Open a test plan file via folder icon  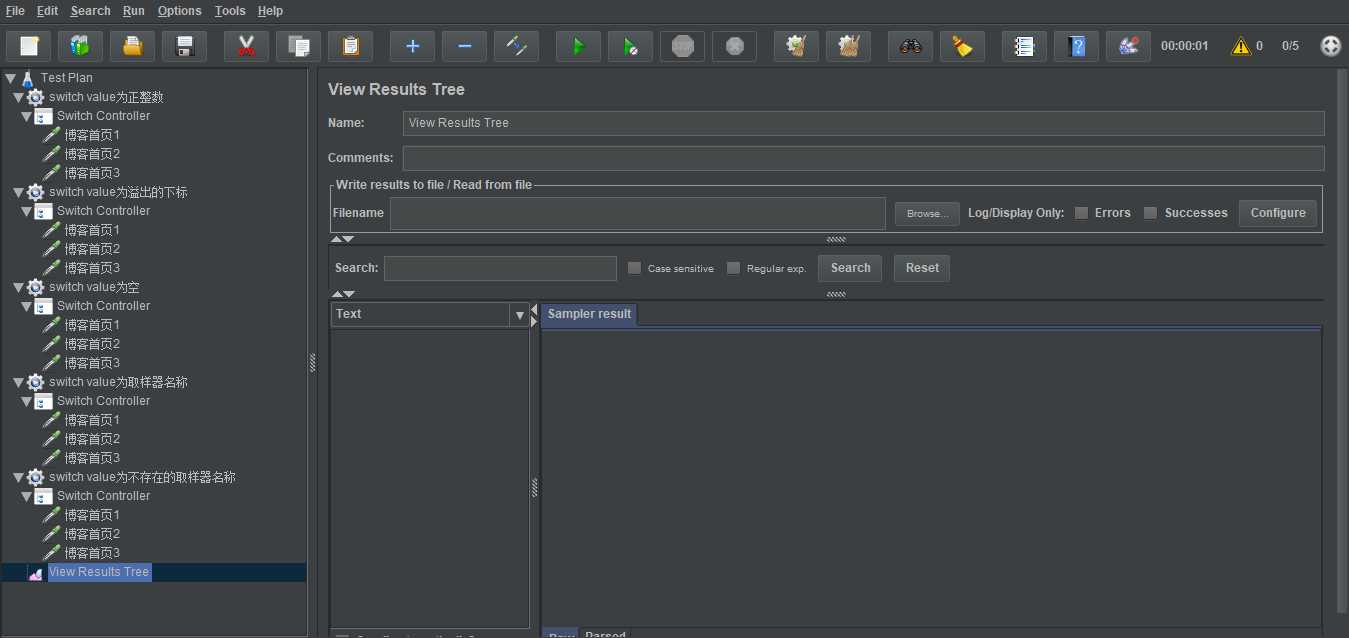coord(132,46)
